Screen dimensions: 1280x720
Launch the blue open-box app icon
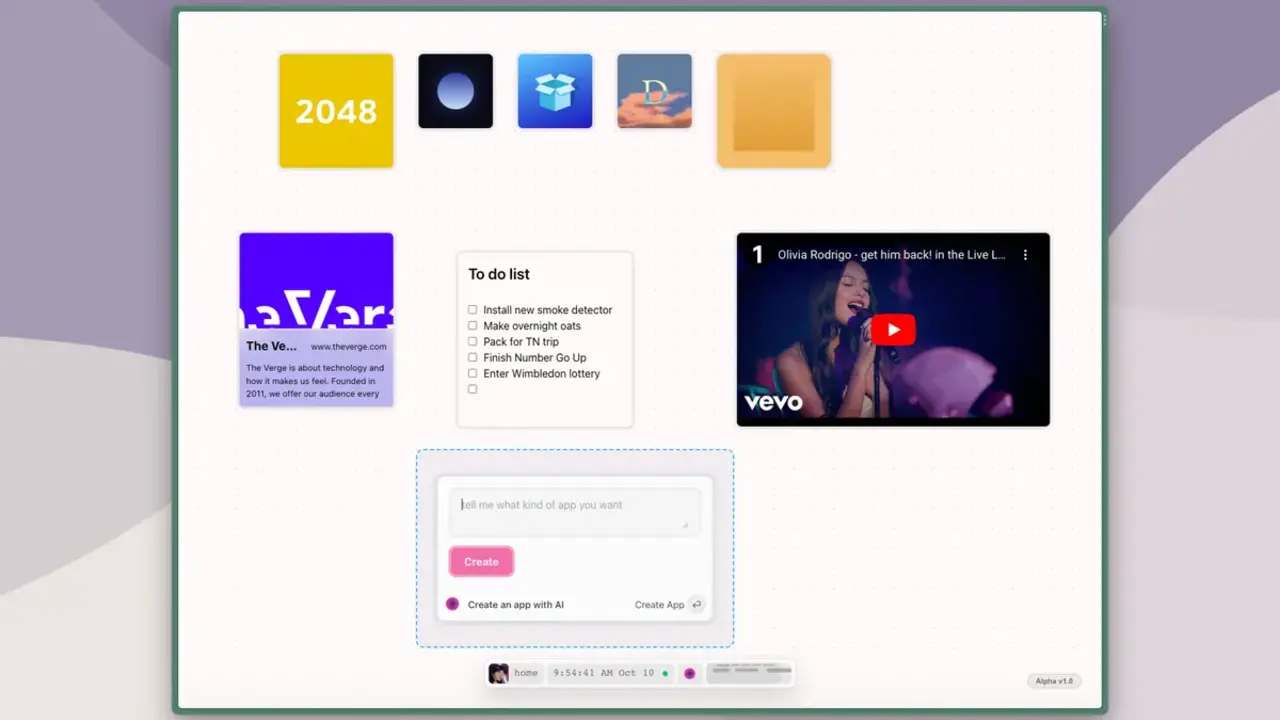(555, 91)
